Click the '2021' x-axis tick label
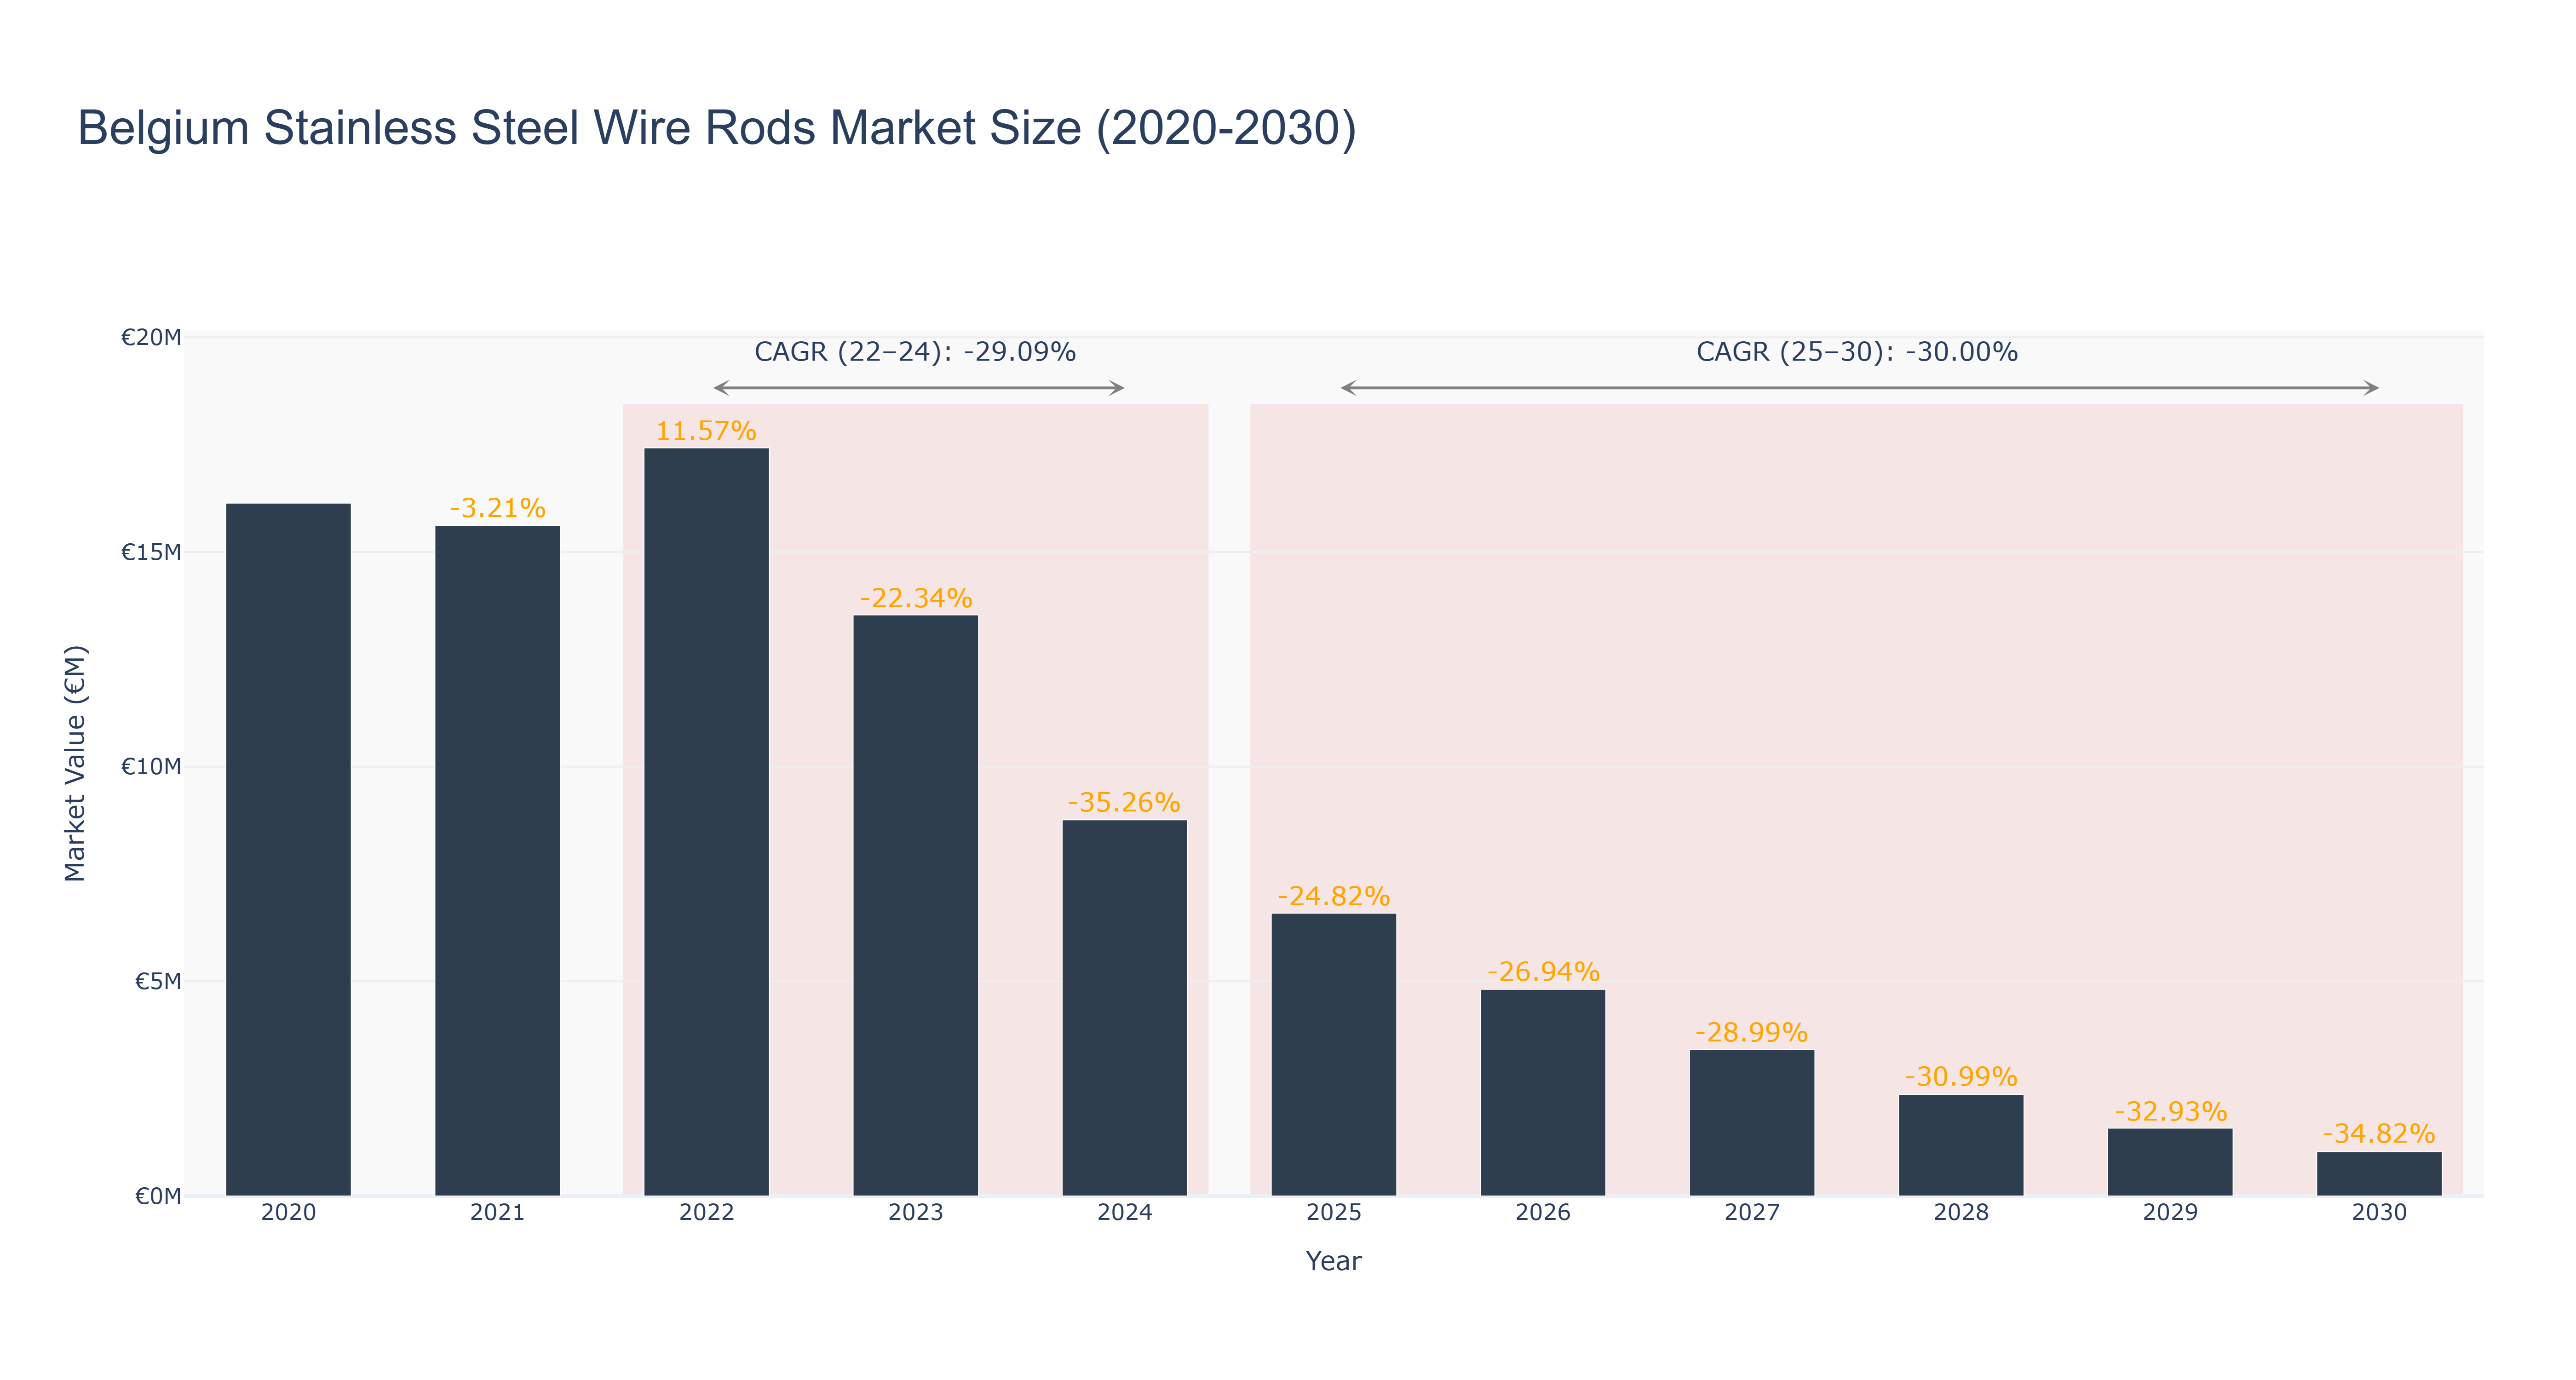Image resolution: width=2576 pixels, height=1380 pixels. click(497, 1213)
